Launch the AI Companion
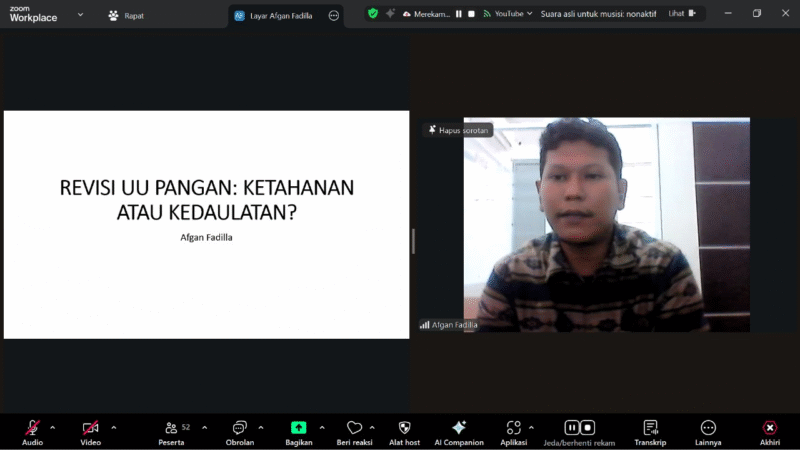Image resolution: width=800 pixels, height=450 pixels. [x=458, y=428]
